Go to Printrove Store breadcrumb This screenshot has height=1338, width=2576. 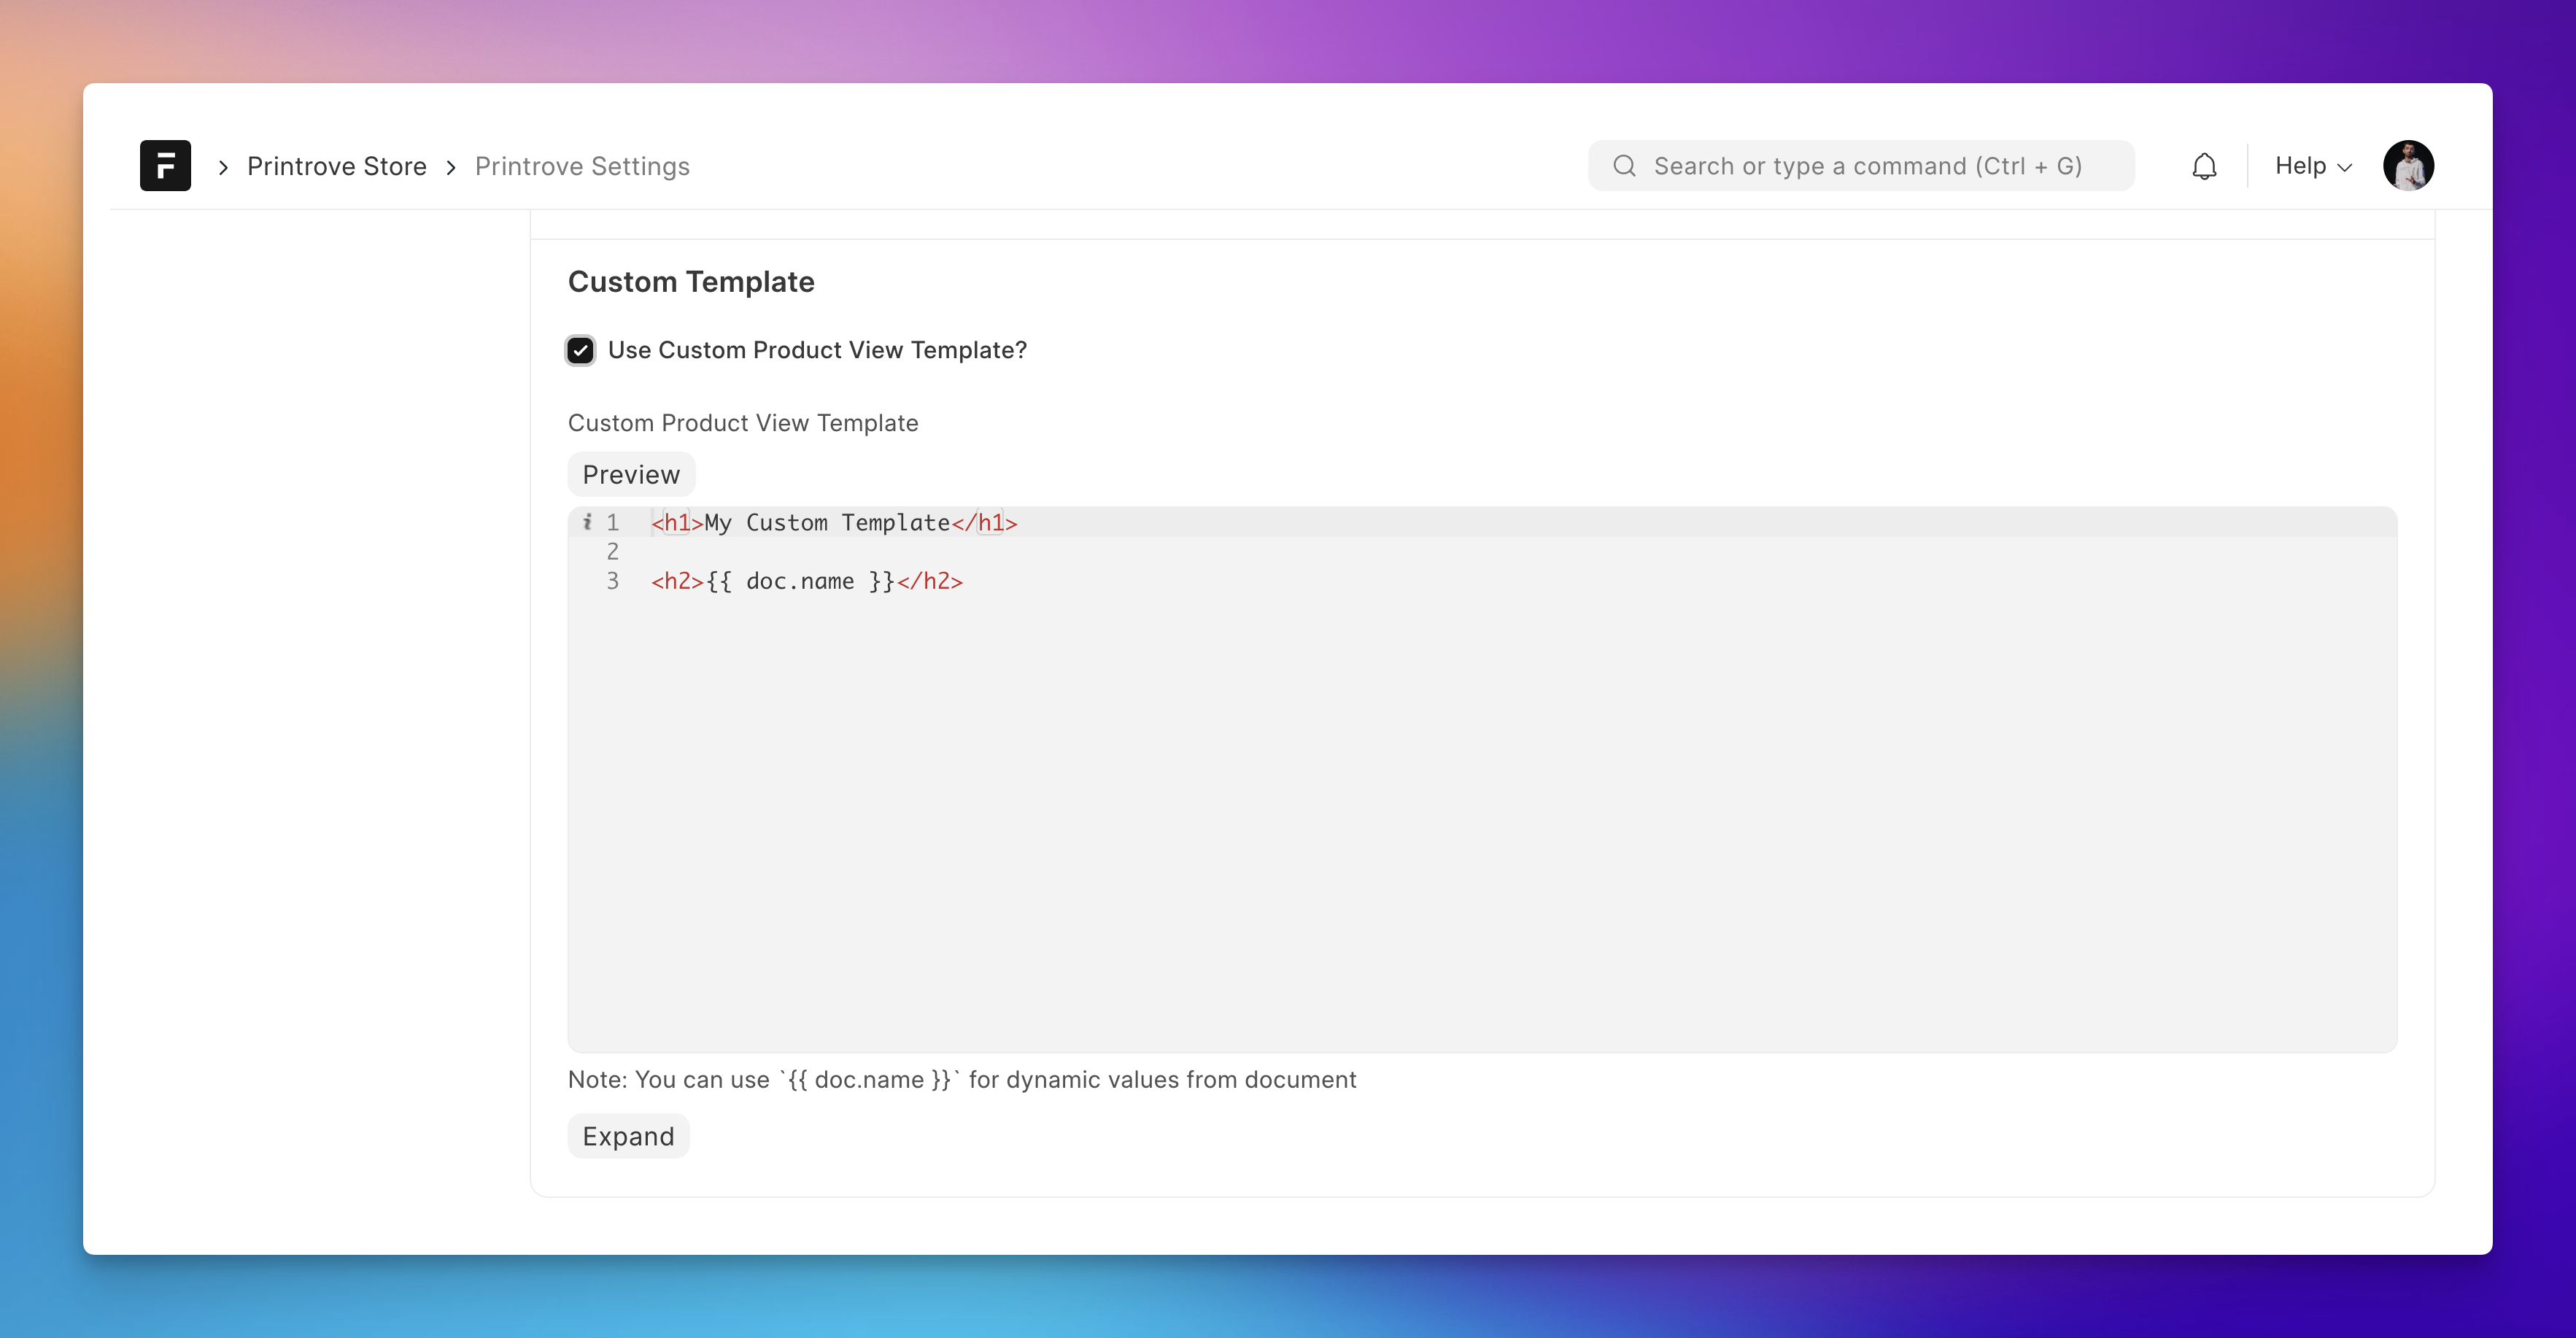point(337,166)
